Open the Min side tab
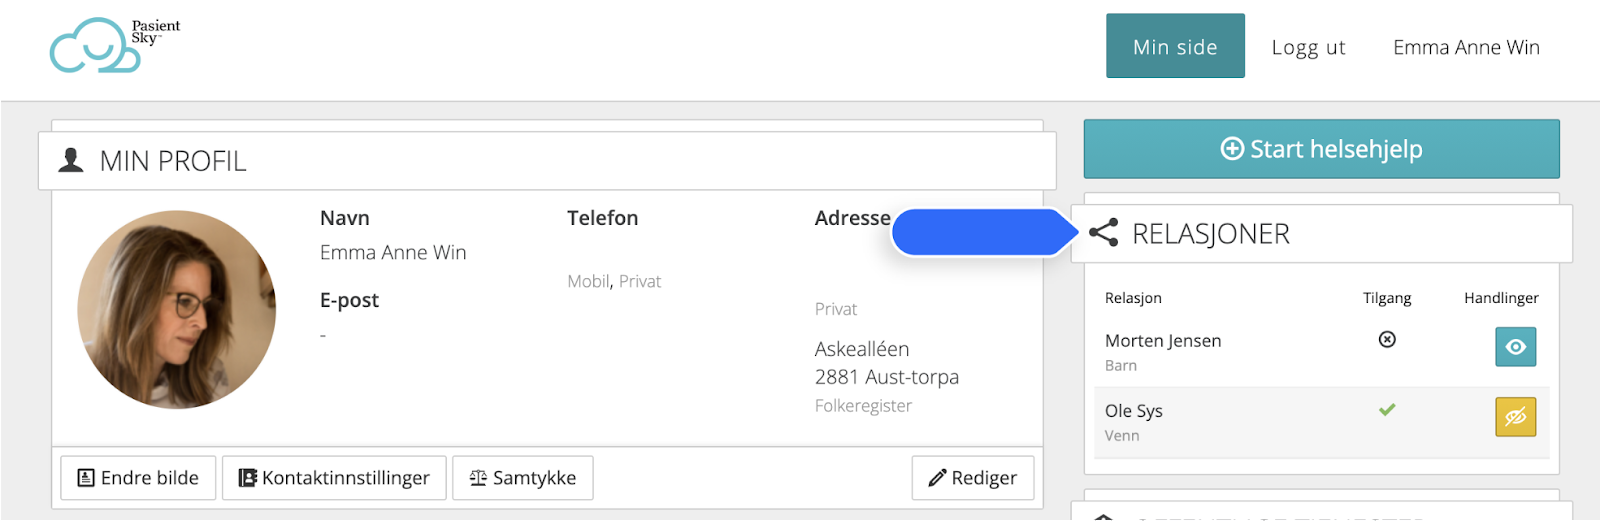Screen dimensions: 1600x521 tap(1175, 46)
